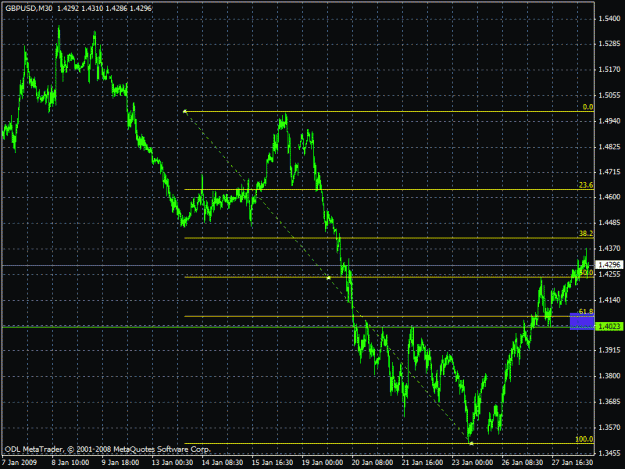Click the 1.5285 price axis label
Viewport: 625px width, 469px height.
(609, 44)
